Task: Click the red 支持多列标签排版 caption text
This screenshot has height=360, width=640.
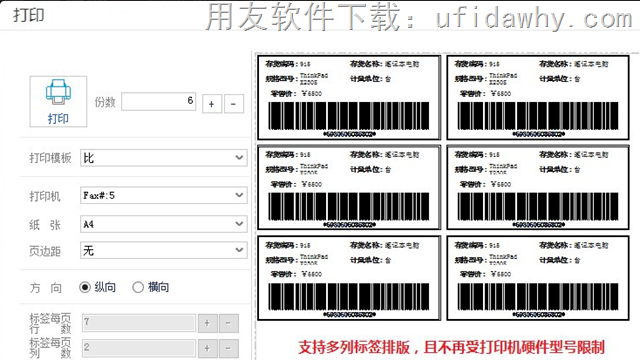Action: point(451,347)
